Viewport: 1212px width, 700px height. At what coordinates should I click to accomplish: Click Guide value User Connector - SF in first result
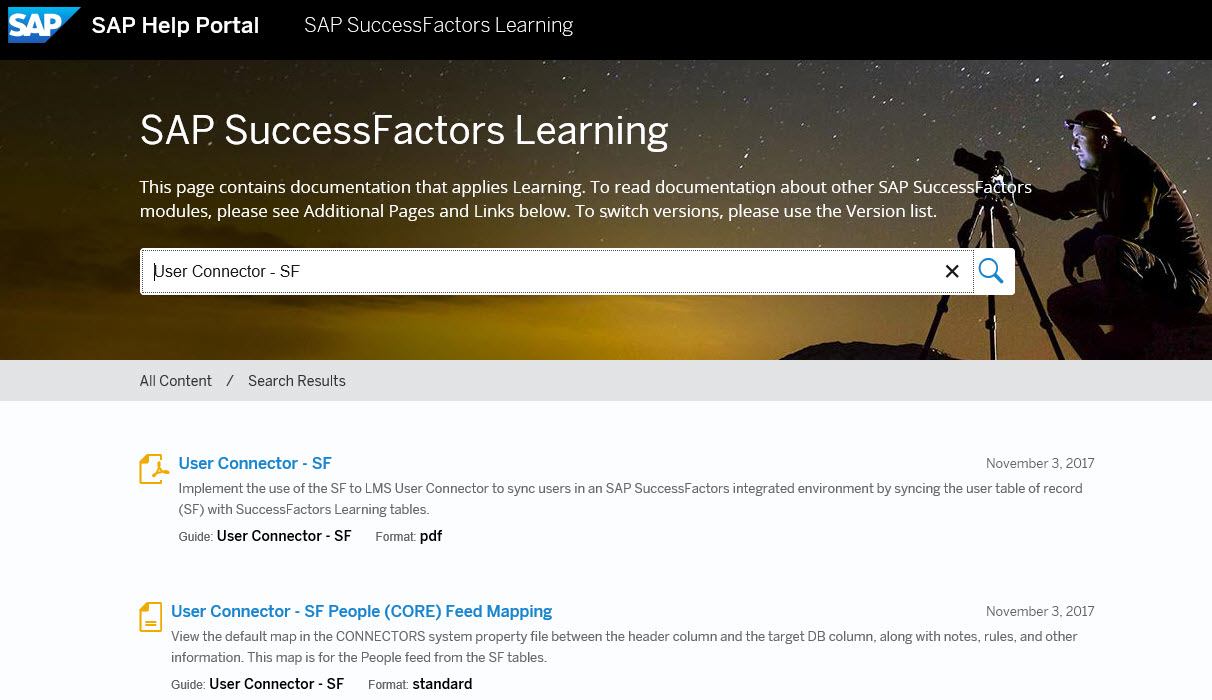[x=284, y=536]
